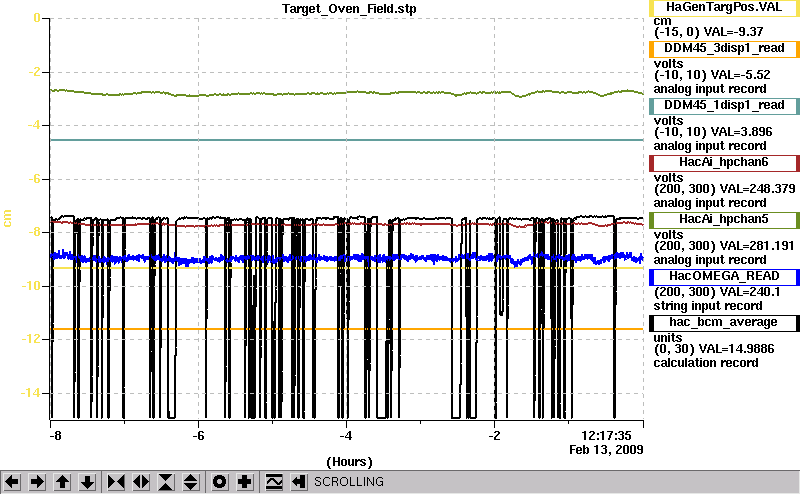Click the arrow-to-bar scroll mode icon
The image size is (800, 494).
[299, 482]
